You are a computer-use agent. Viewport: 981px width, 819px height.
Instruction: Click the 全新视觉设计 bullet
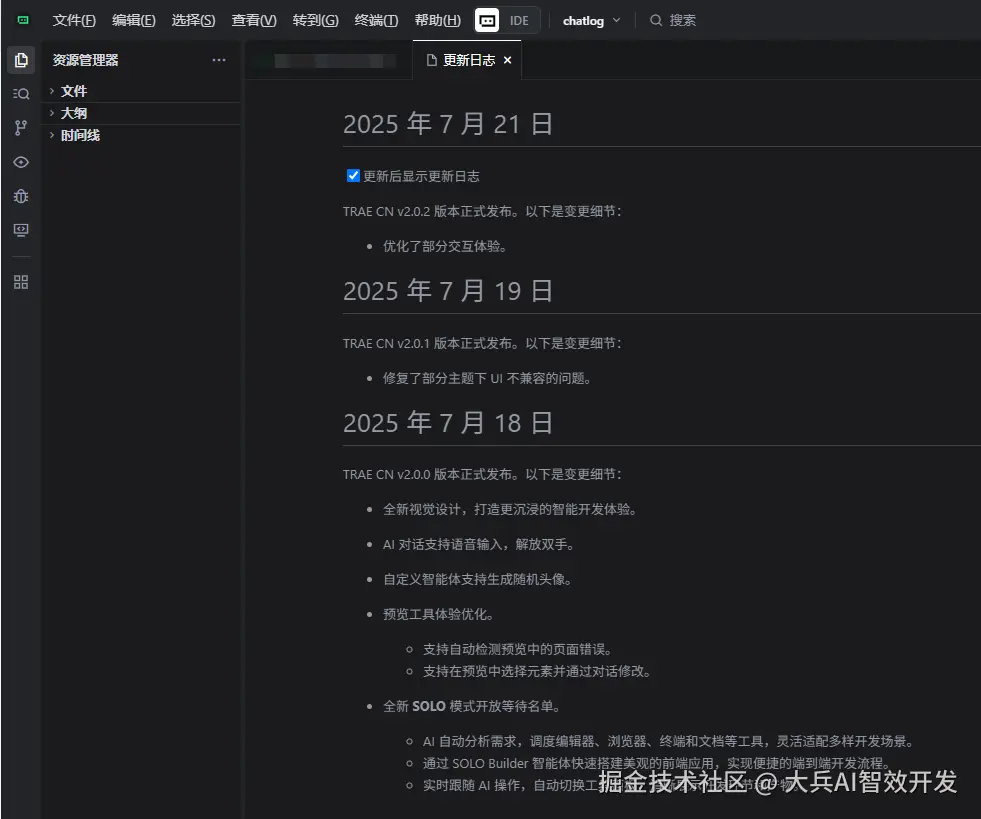[x=511, y=509]
